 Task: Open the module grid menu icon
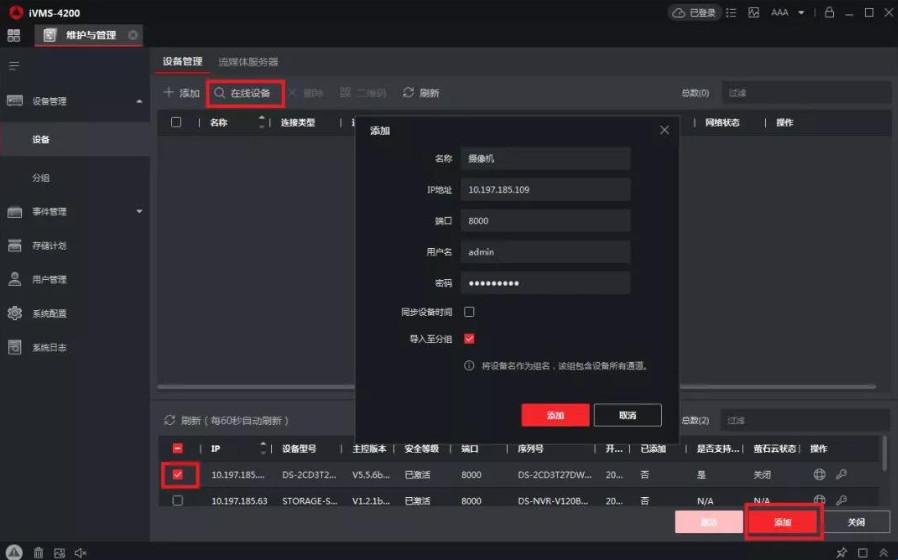(14, 36)
